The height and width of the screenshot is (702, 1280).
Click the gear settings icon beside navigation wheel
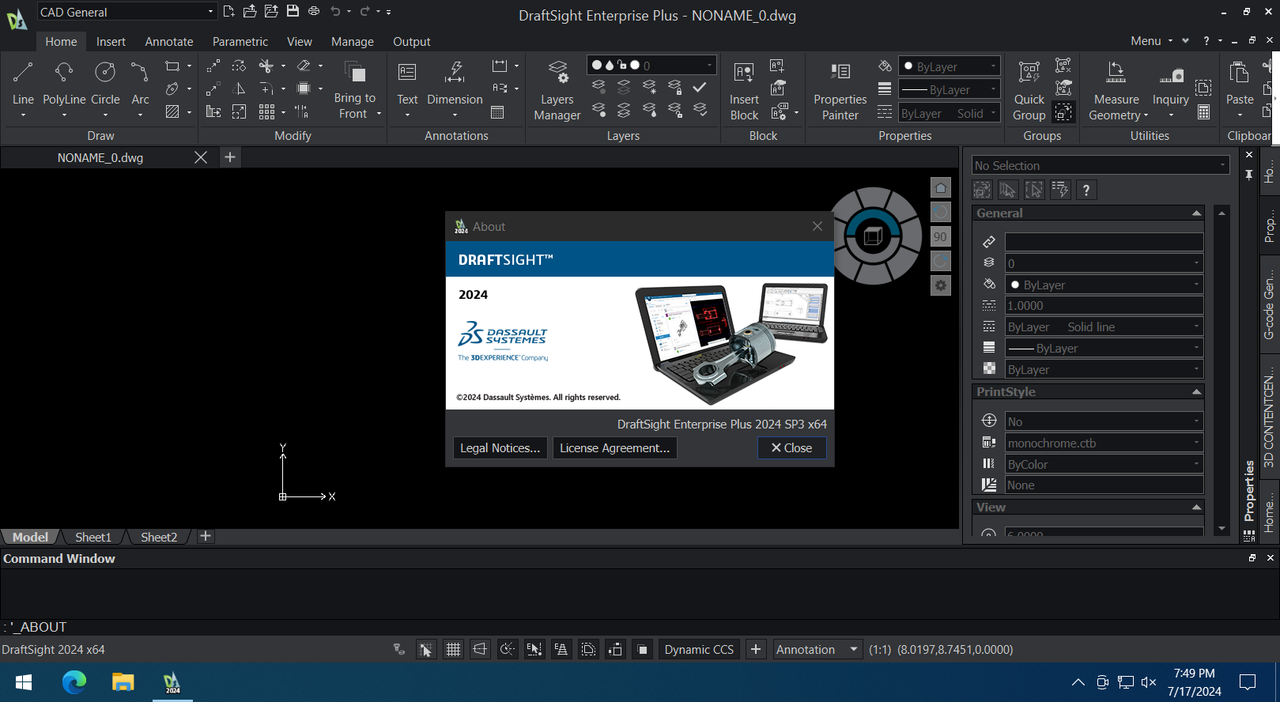coord(940,285)
